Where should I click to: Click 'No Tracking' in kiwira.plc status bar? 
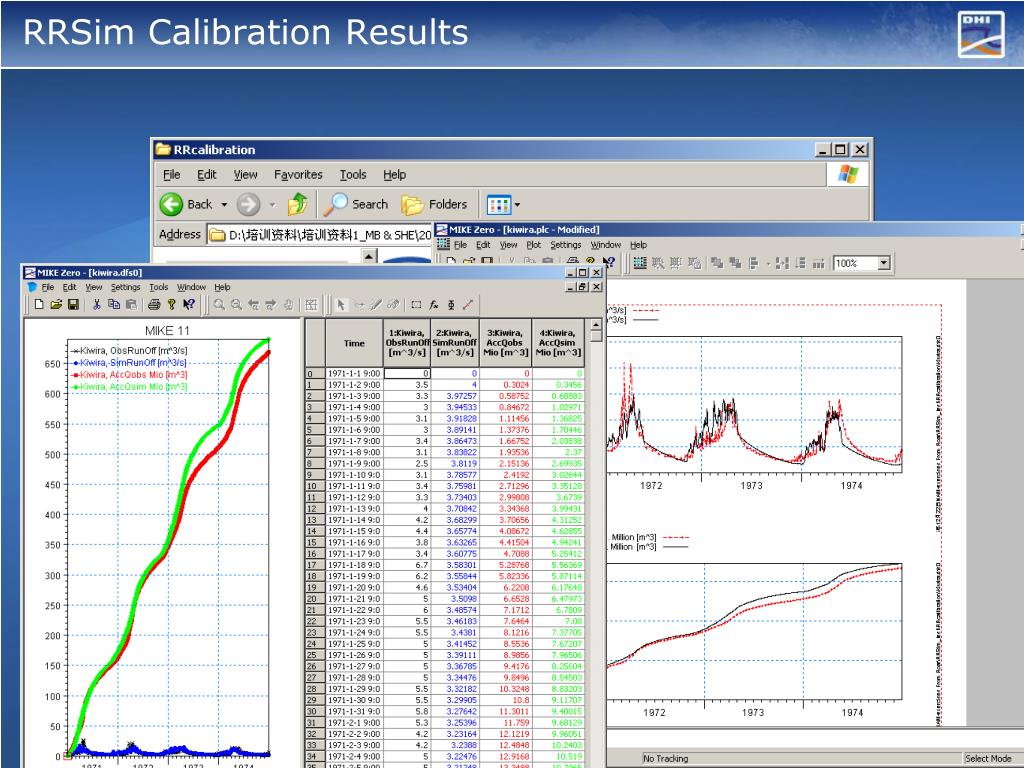(x=665, y=758)
